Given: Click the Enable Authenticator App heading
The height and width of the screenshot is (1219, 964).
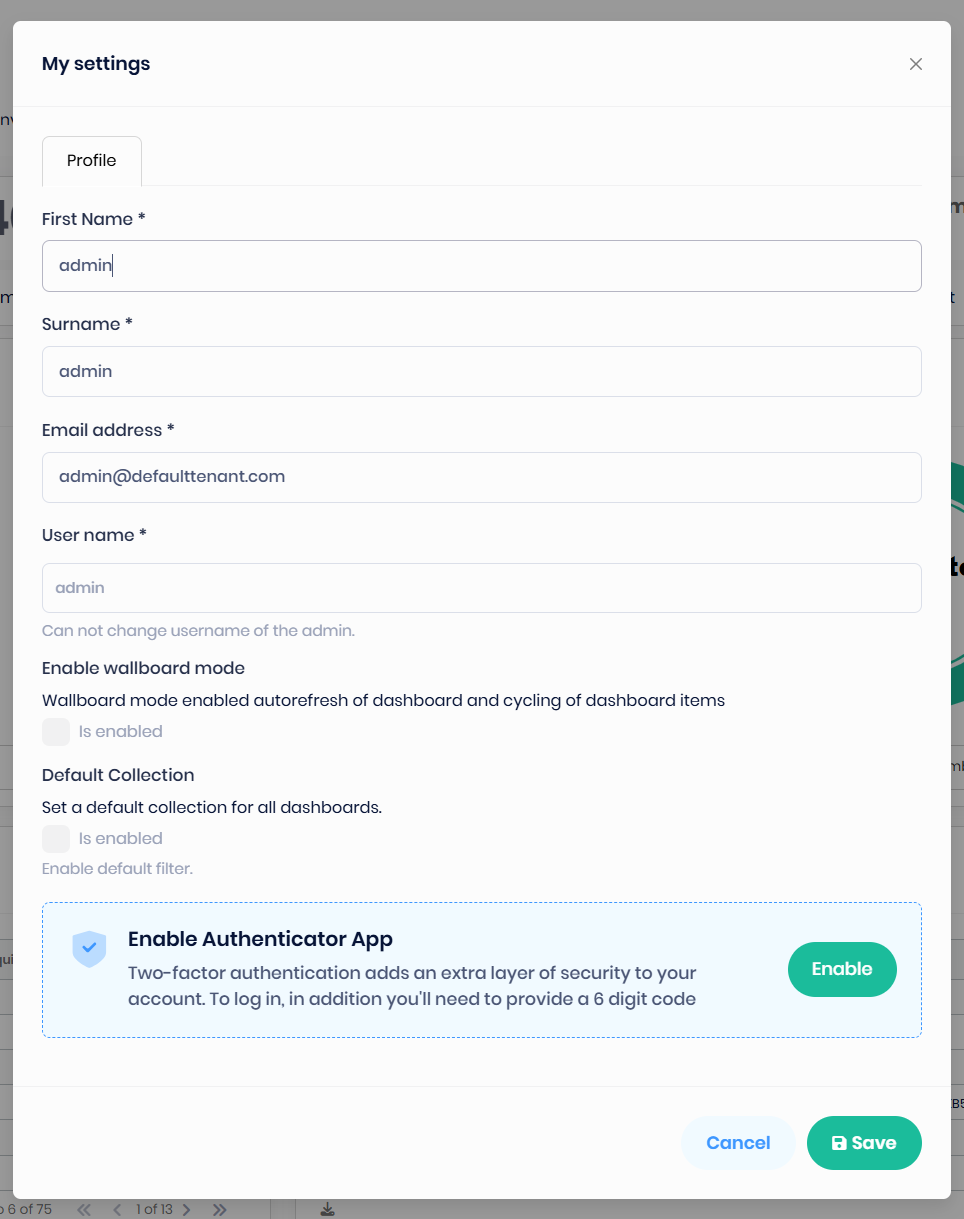Looking at the screenshot, I should click(260, 939).
